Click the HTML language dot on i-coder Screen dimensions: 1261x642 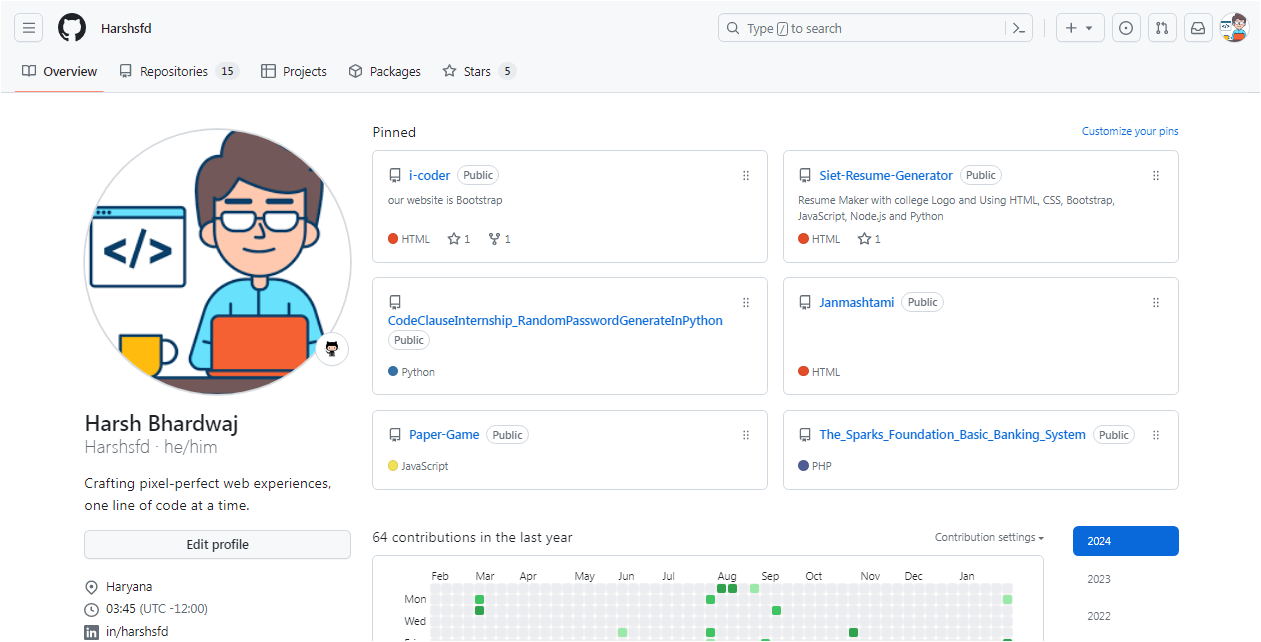coord(393,239)
